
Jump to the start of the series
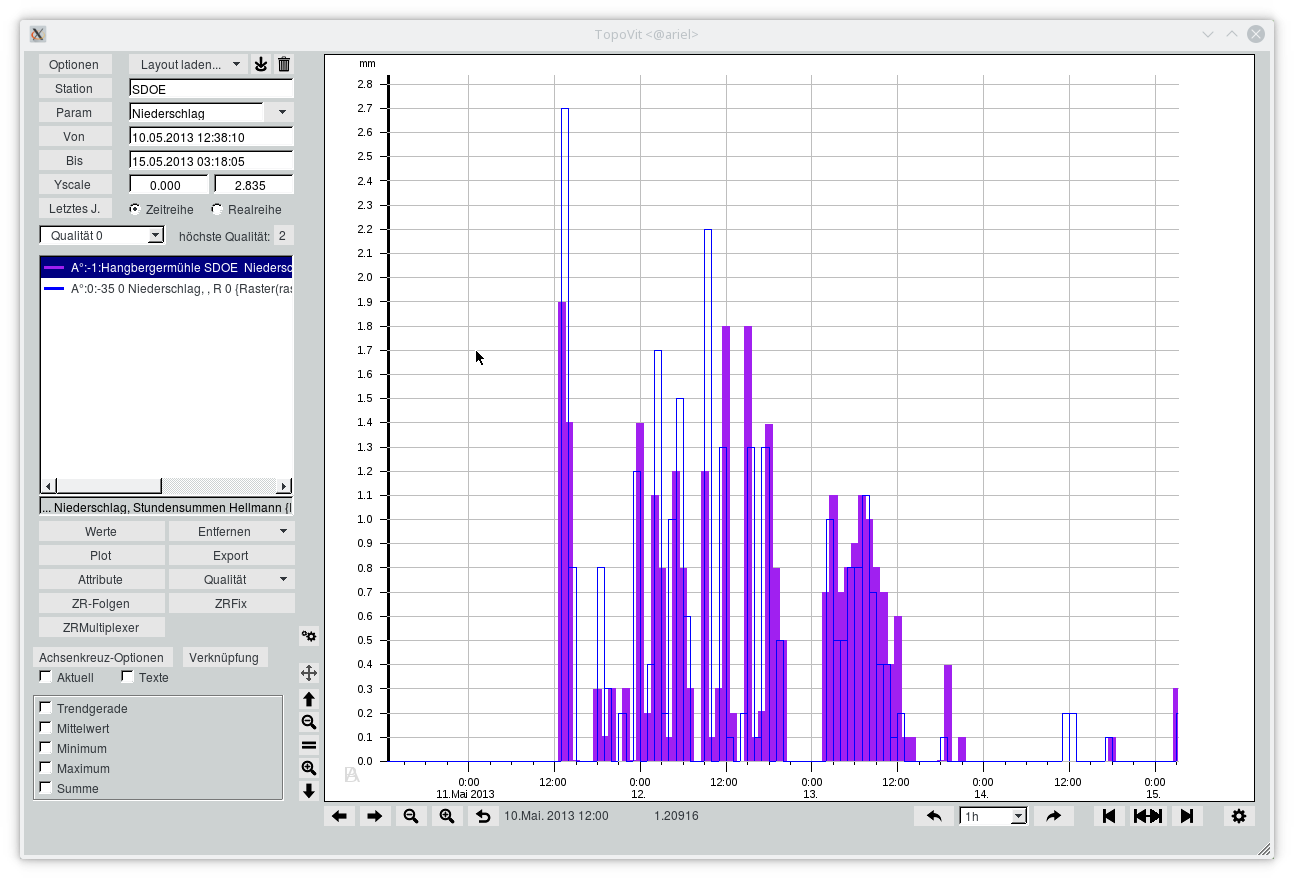coord(1108,816)
